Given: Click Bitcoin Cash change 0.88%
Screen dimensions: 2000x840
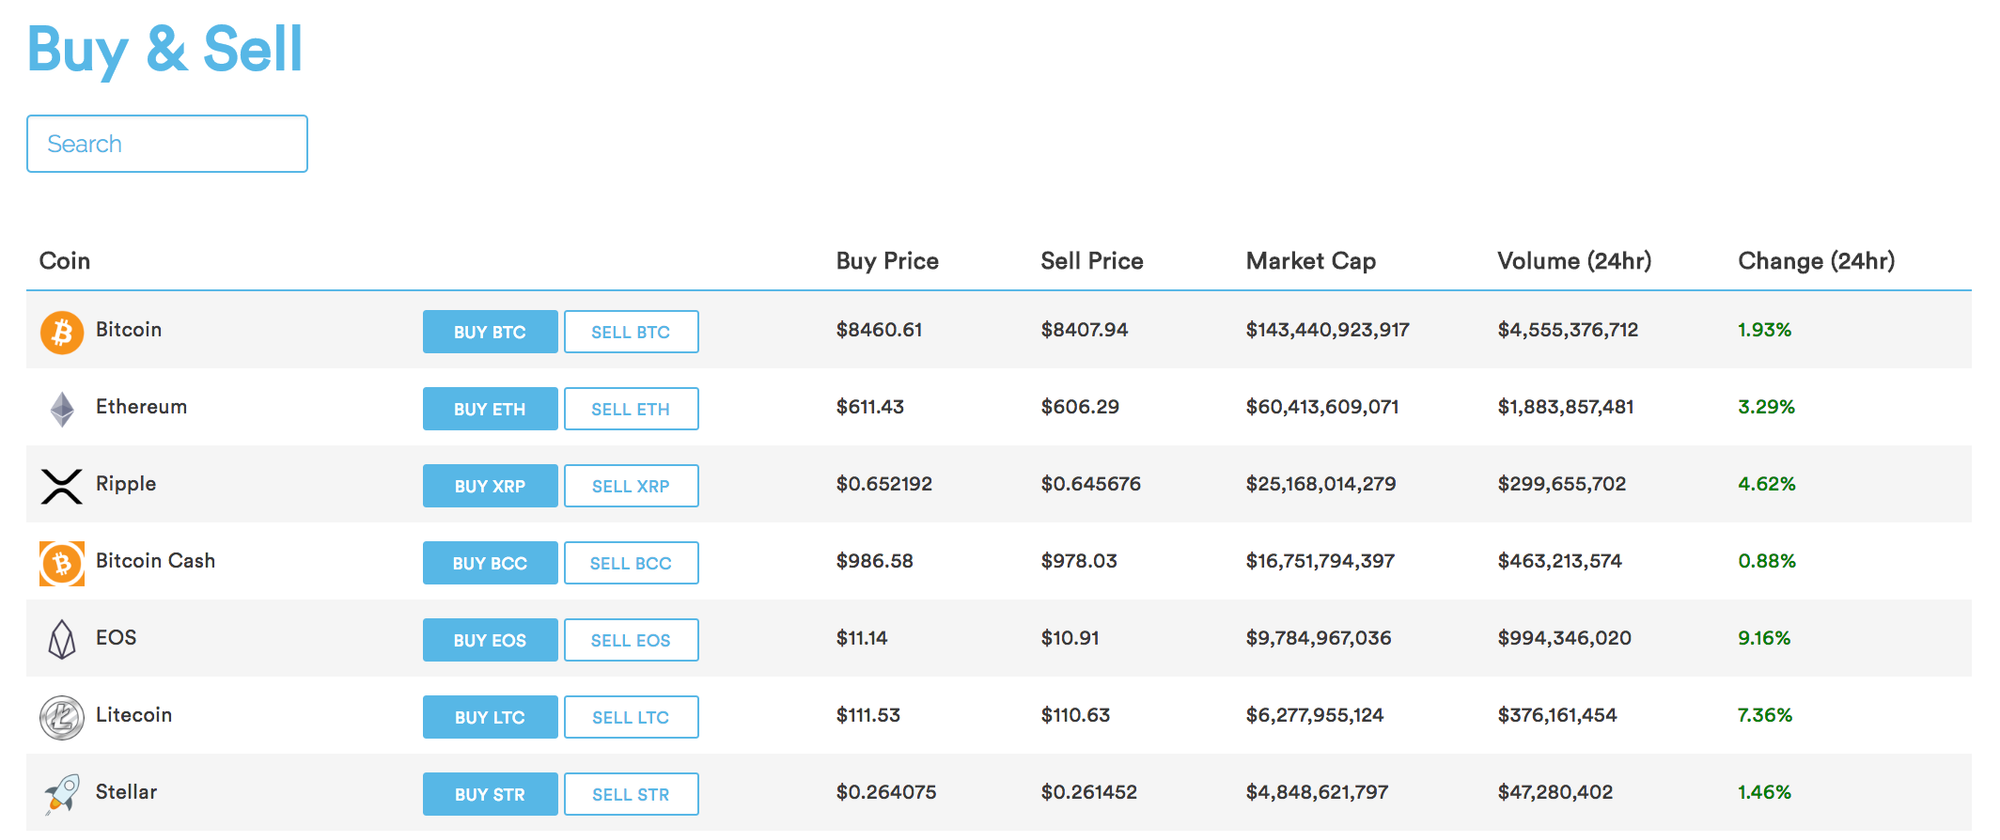Looking at the screenshot, I should [1767, 561].
